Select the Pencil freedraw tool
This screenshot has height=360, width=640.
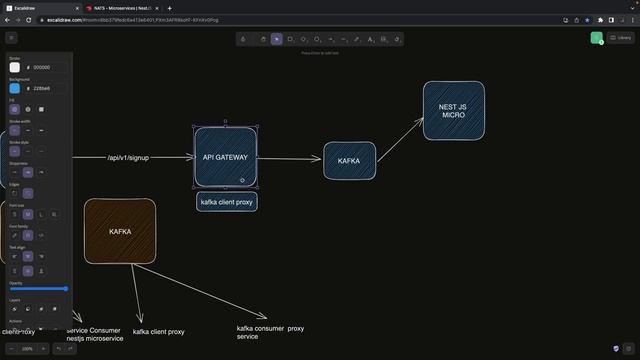pos(357,39)
